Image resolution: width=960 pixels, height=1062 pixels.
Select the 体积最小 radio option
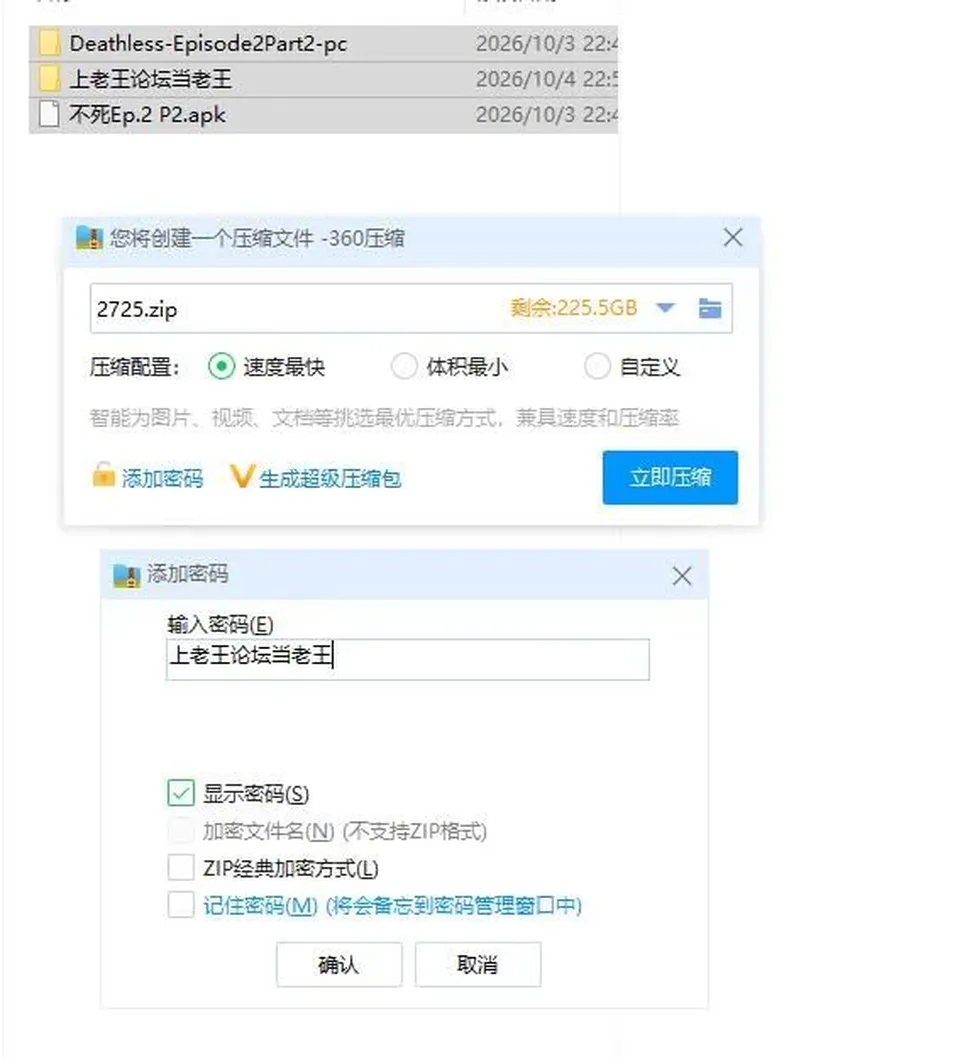pos(404,366)
